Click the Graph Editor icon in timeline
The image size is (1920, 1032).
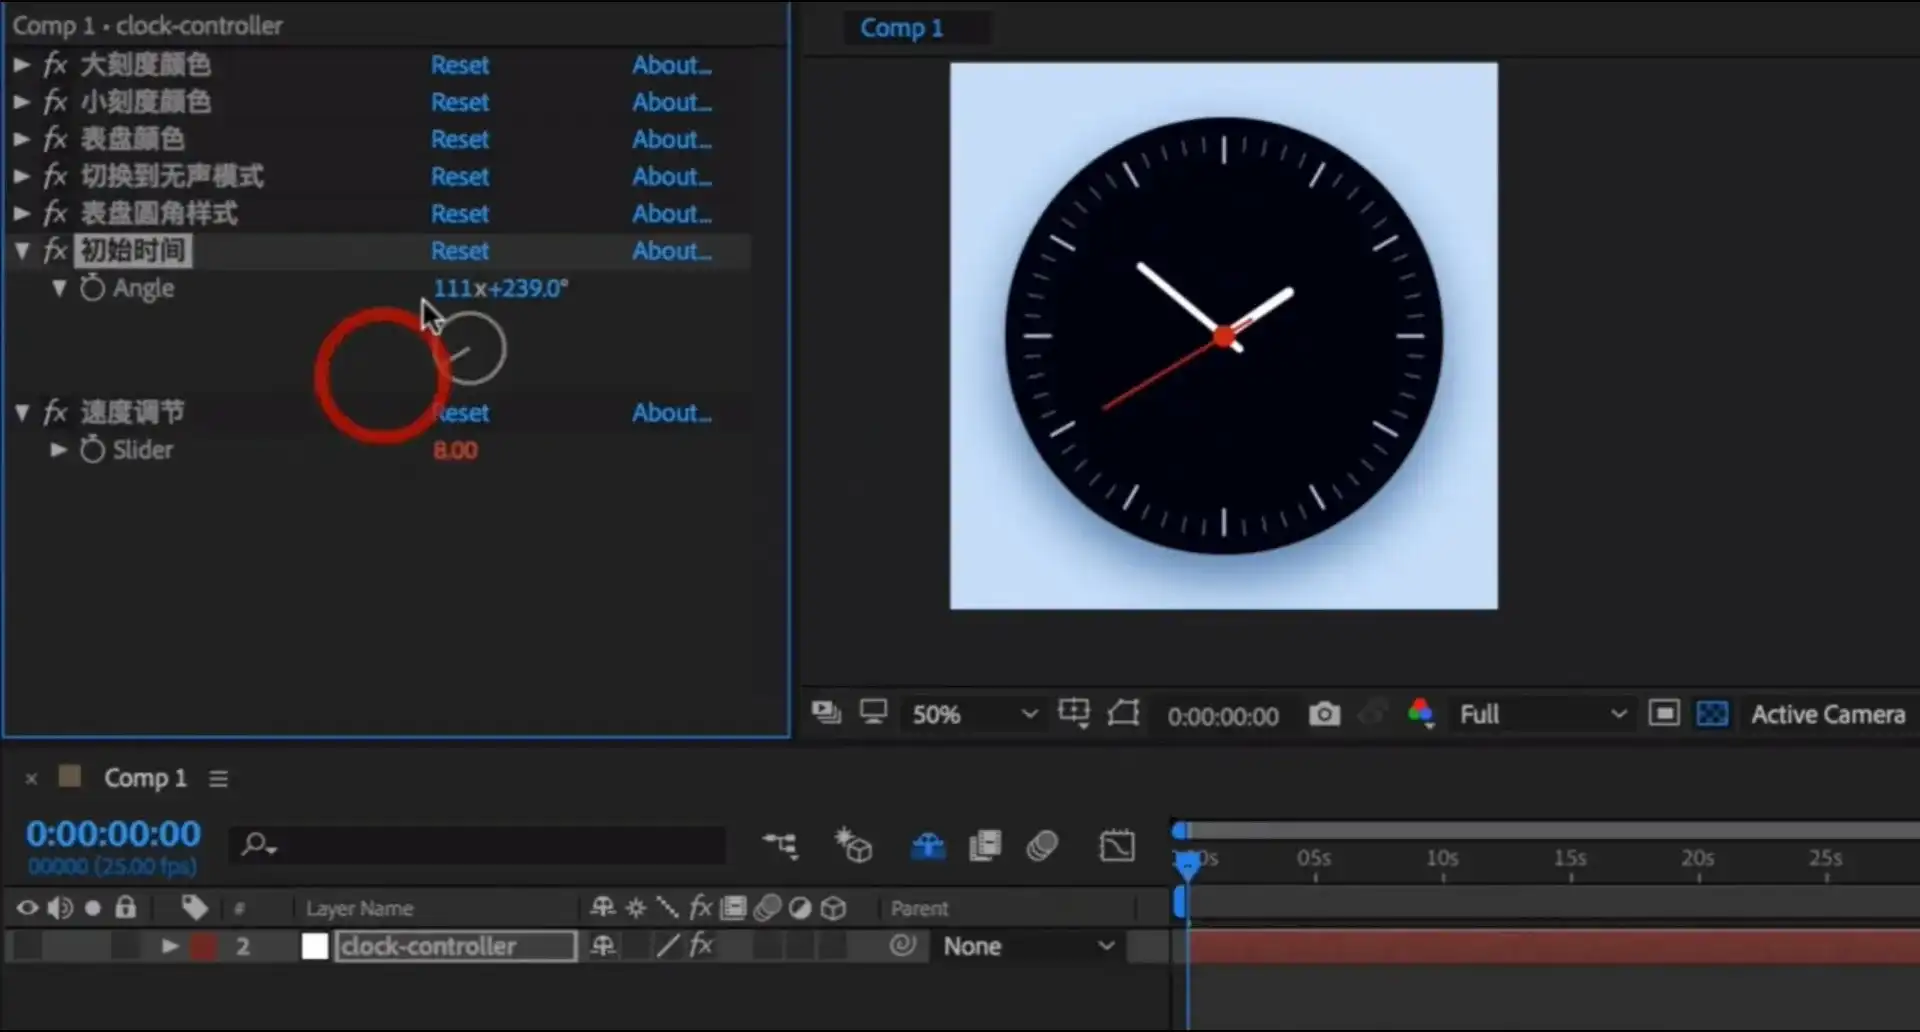[x=1116, y=846]
